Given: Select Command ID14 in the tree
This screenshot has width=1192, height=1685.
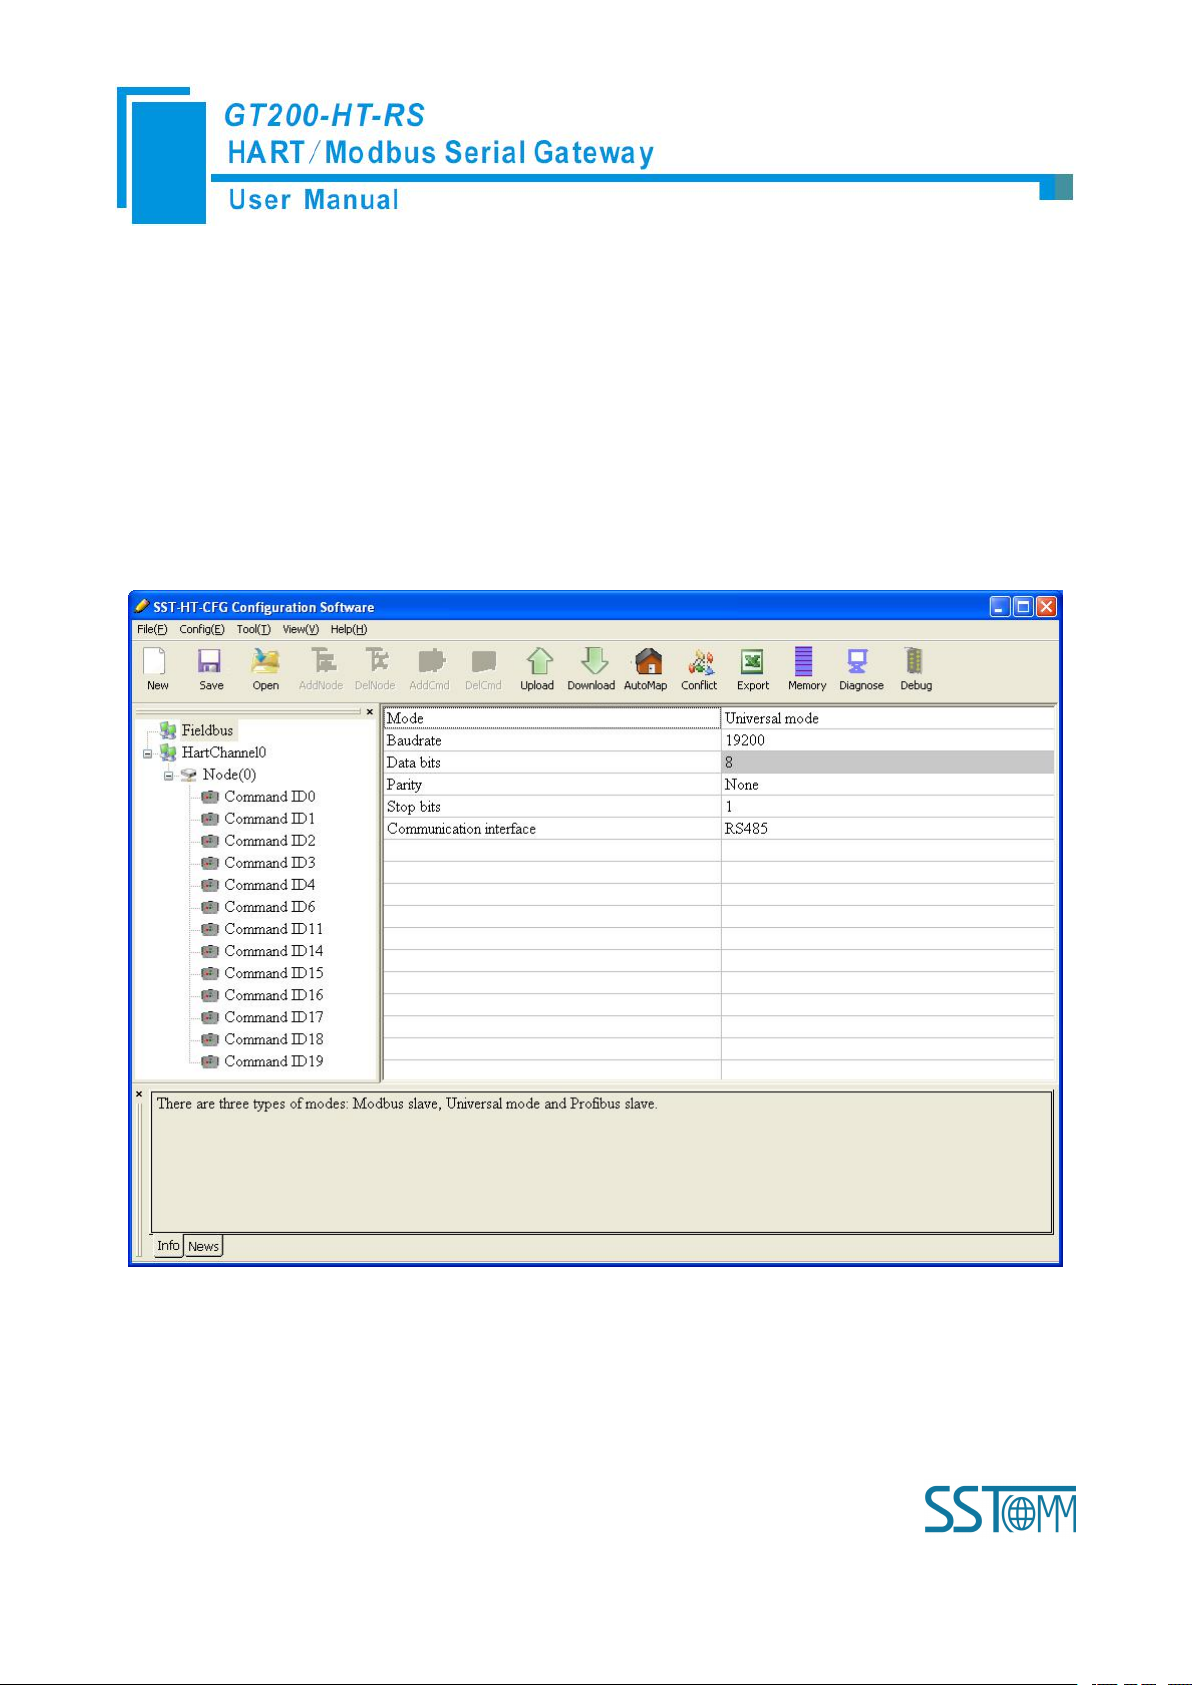Looking at the screenshot, I should point(274,951).
